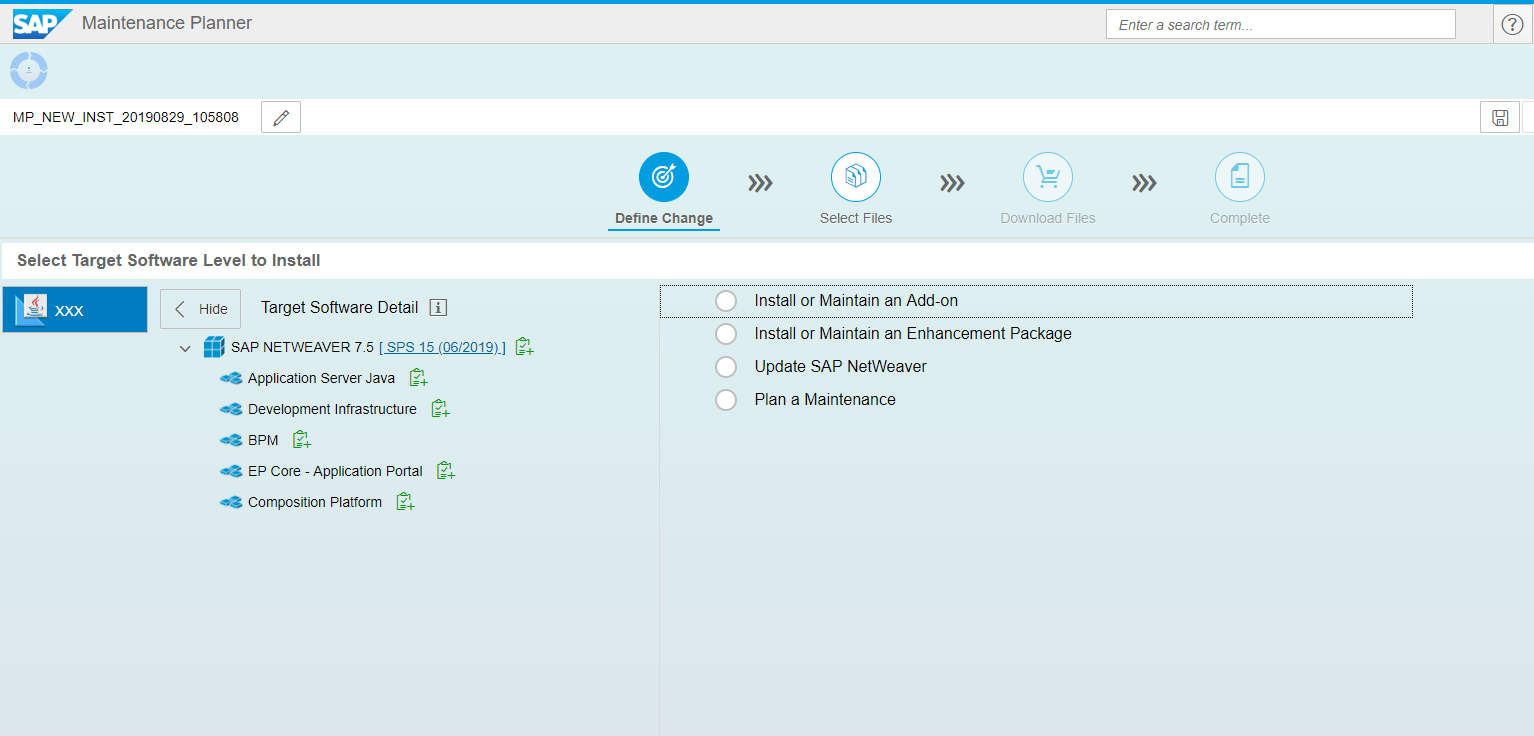The width and height of the screenshot is (1534, 736).
Task: Click the SAP NETWEAVER 7.5 label
Action: (302, 347)
